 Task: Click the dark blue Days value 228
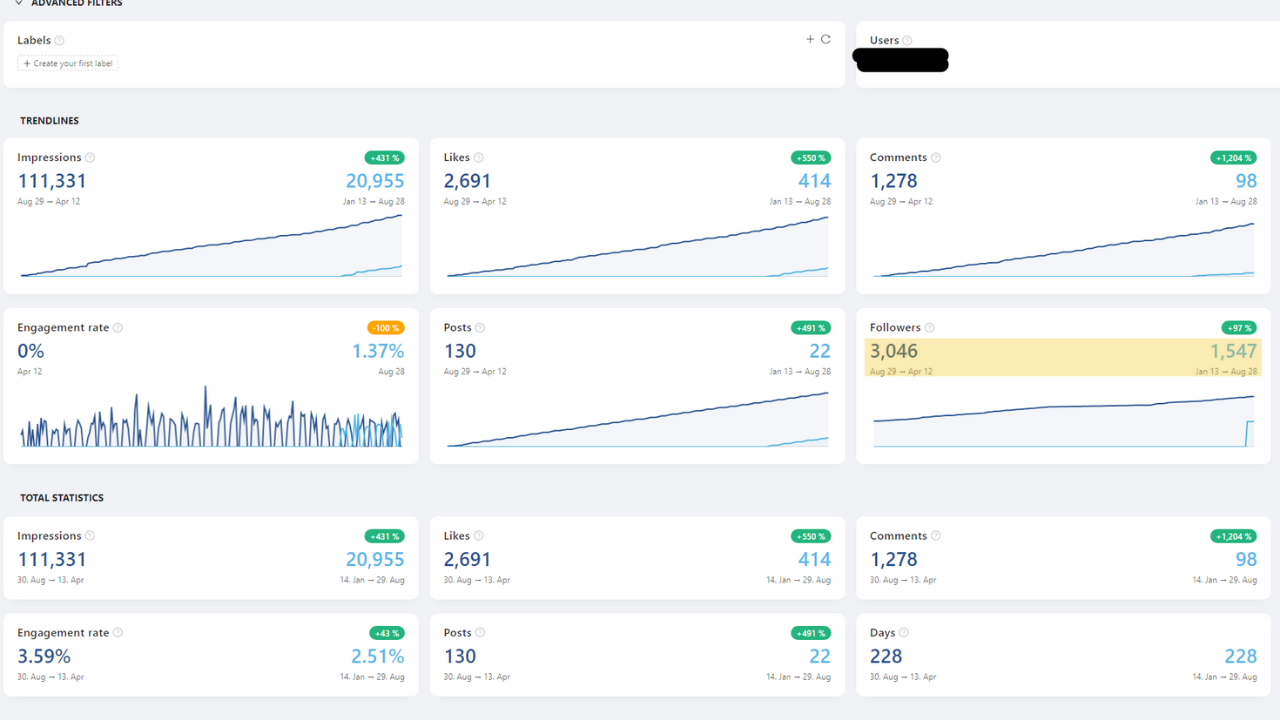coord(886,656)
